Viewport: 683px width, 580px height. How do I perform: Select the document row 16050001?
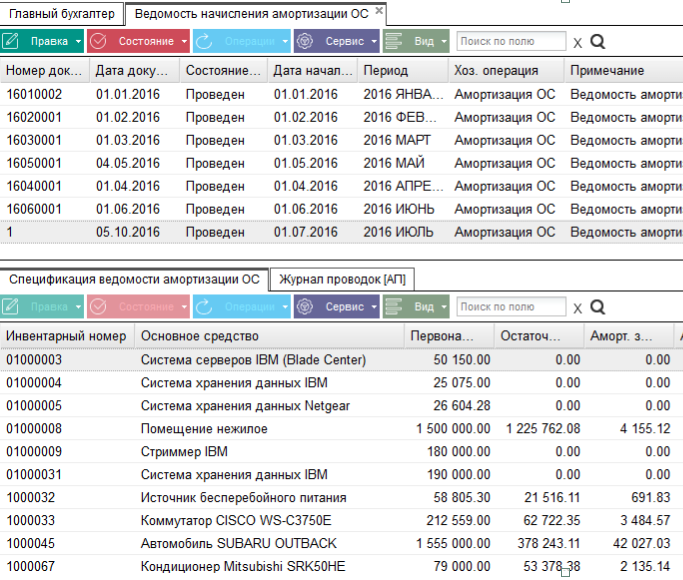click(x=342, y=163)
